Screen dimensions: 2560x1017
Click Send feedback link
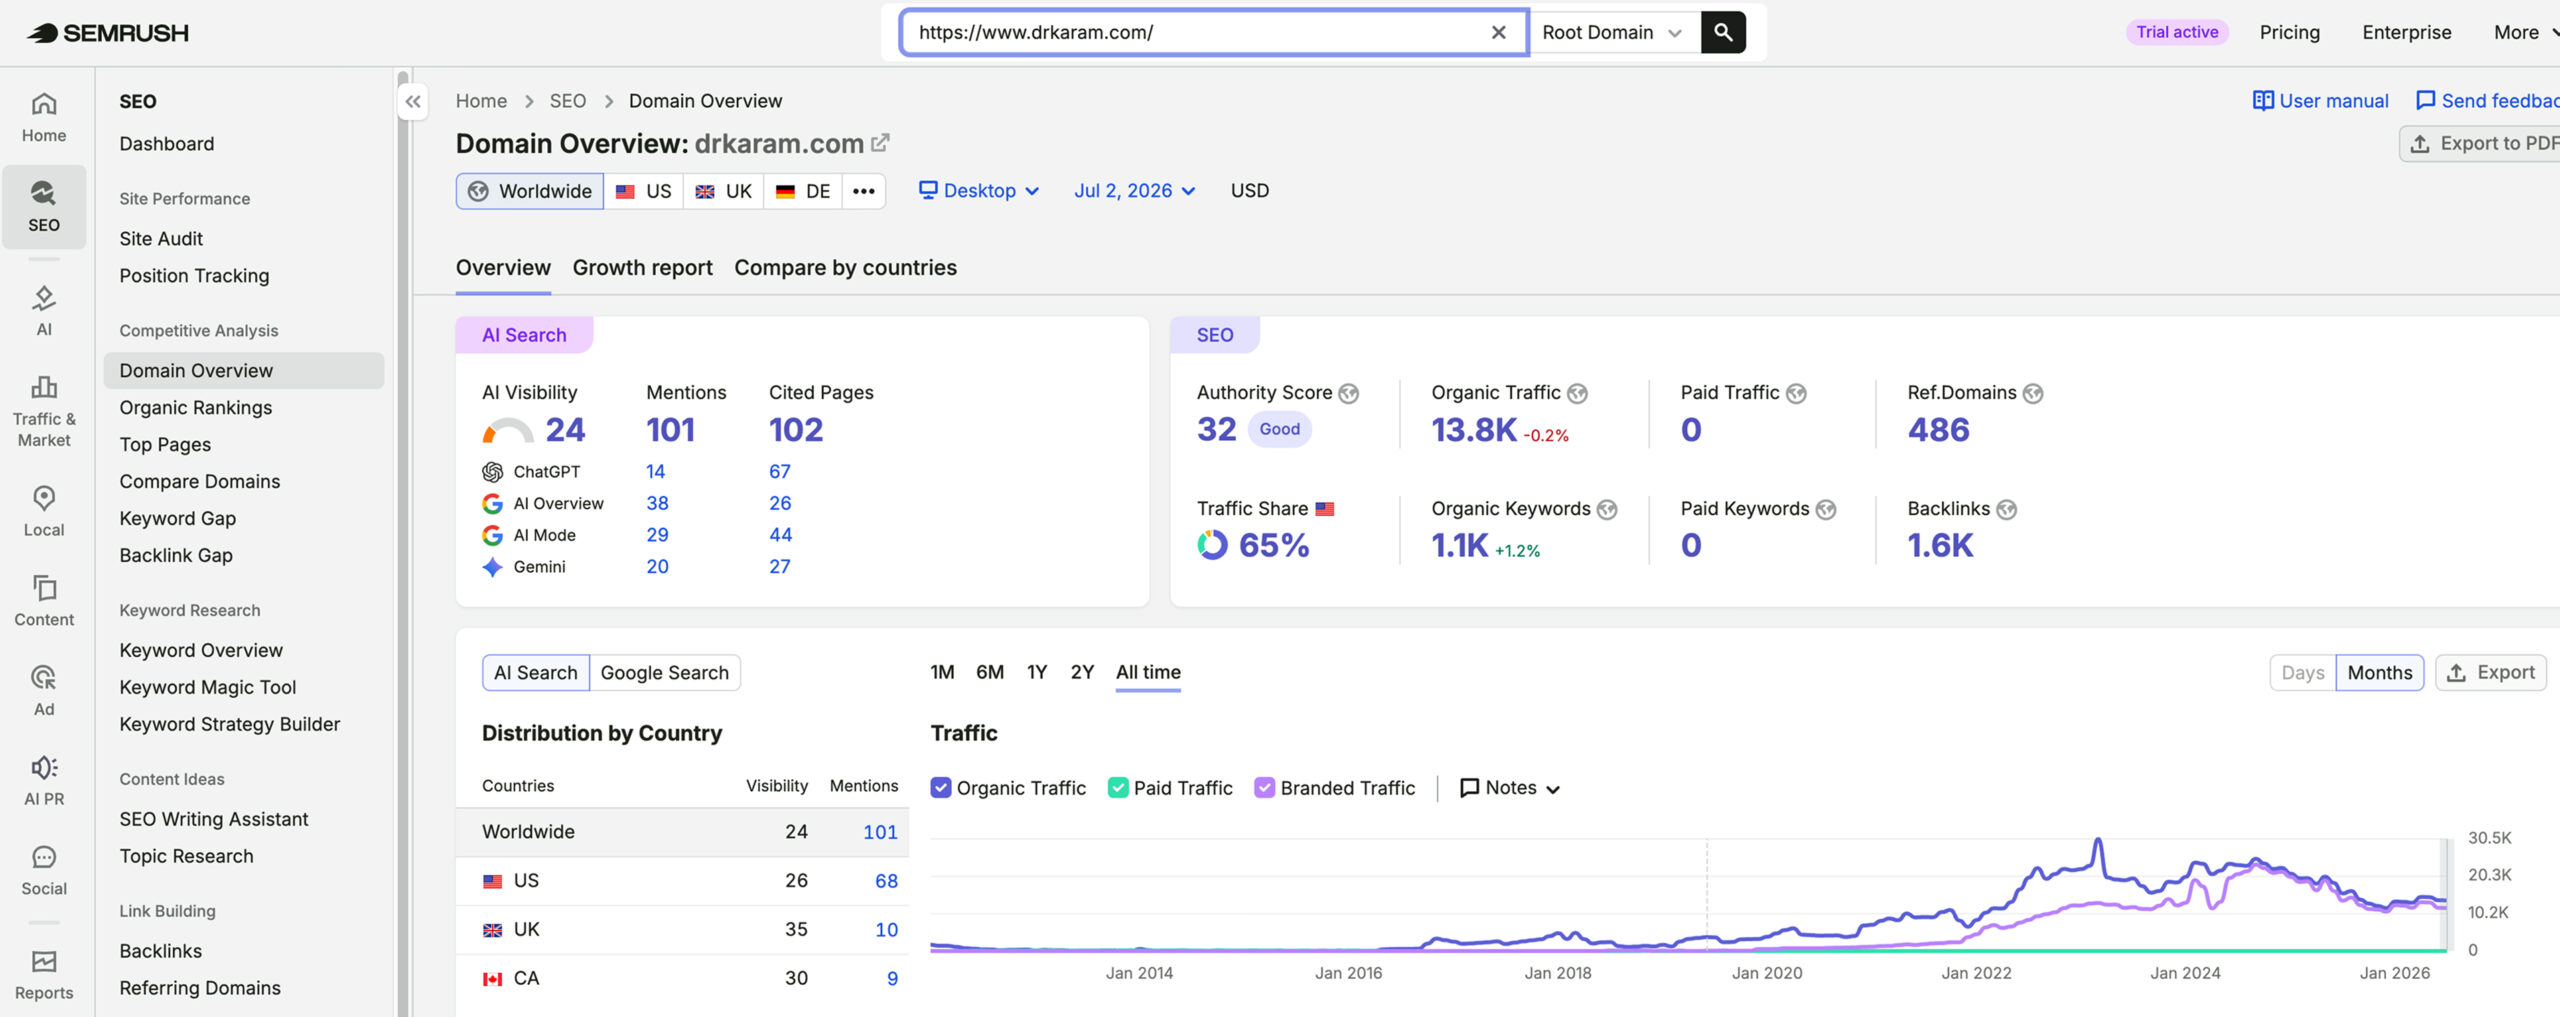tap(2488, 101)
